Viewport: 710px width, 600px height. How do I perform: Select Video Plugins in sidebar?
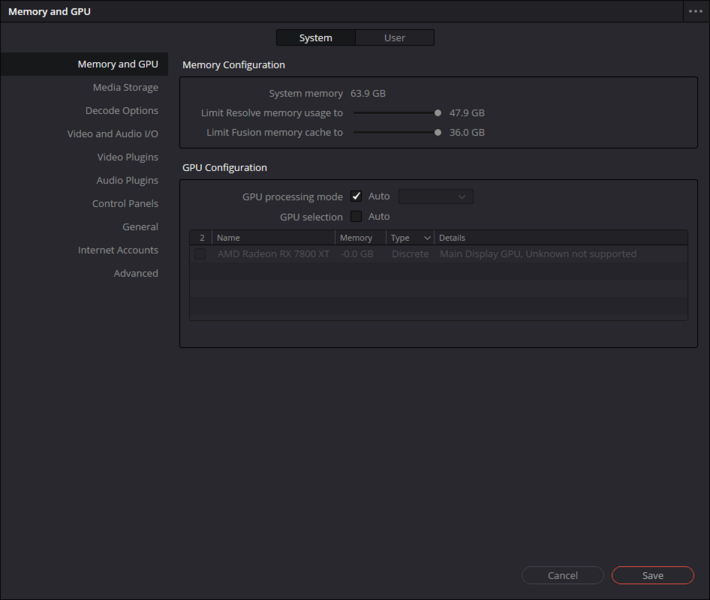[127, 157]
